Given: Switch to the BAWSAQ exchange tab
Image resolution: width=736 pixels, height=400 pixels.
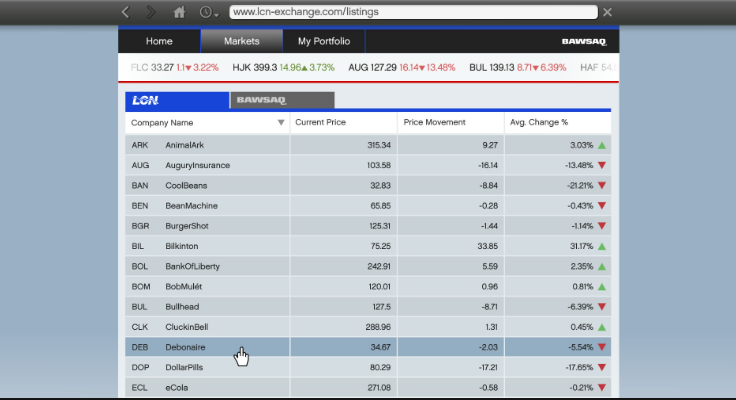Looking at the screenshot, I should (282, 101).
